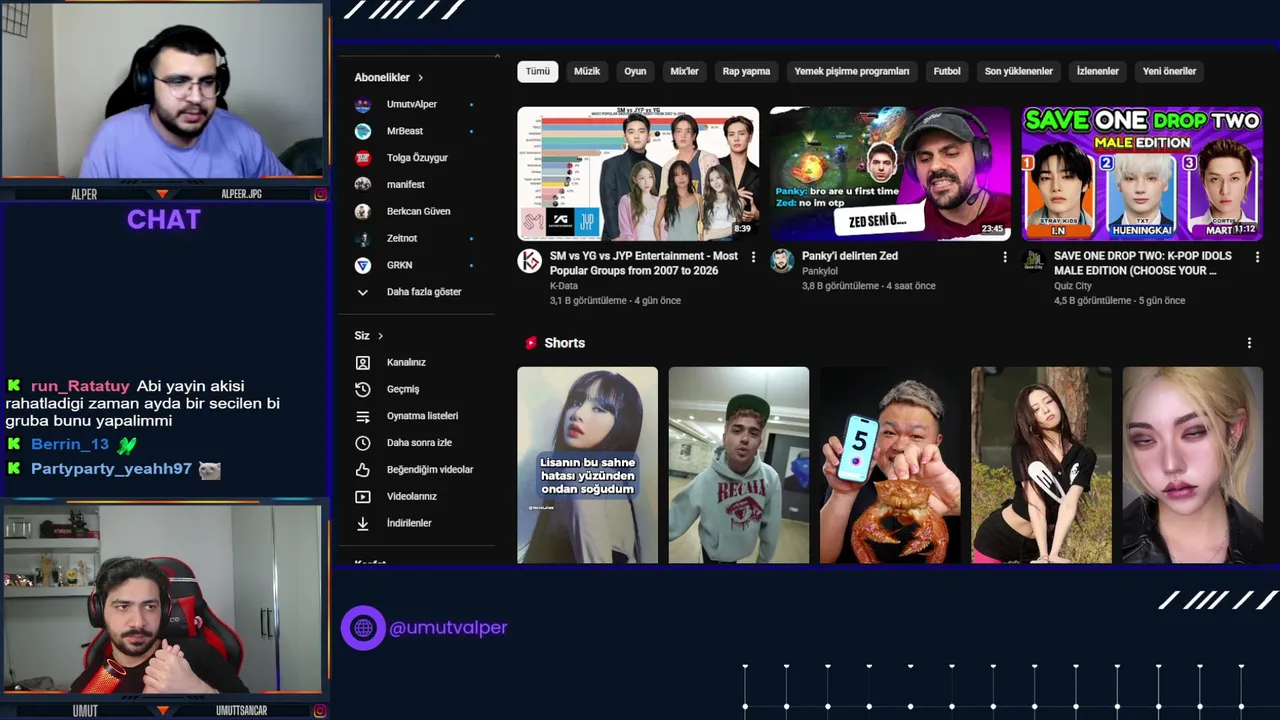
Task: Click the Videolarınız play icon
Action: 363,496
